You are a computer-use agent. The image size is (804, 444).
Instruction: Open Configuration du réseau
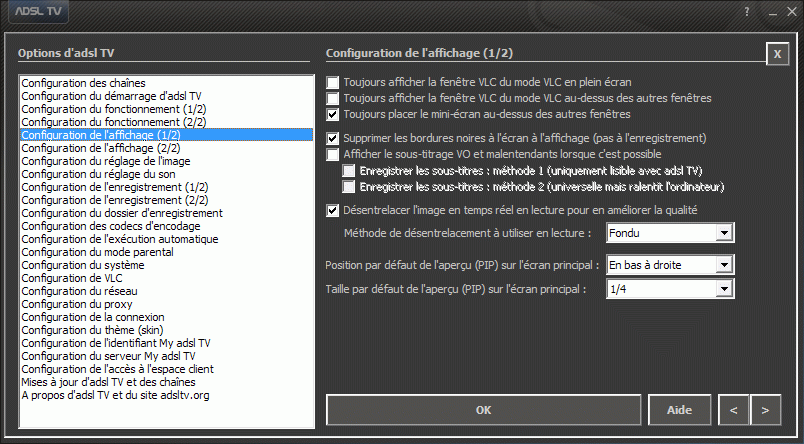[167, 291]
